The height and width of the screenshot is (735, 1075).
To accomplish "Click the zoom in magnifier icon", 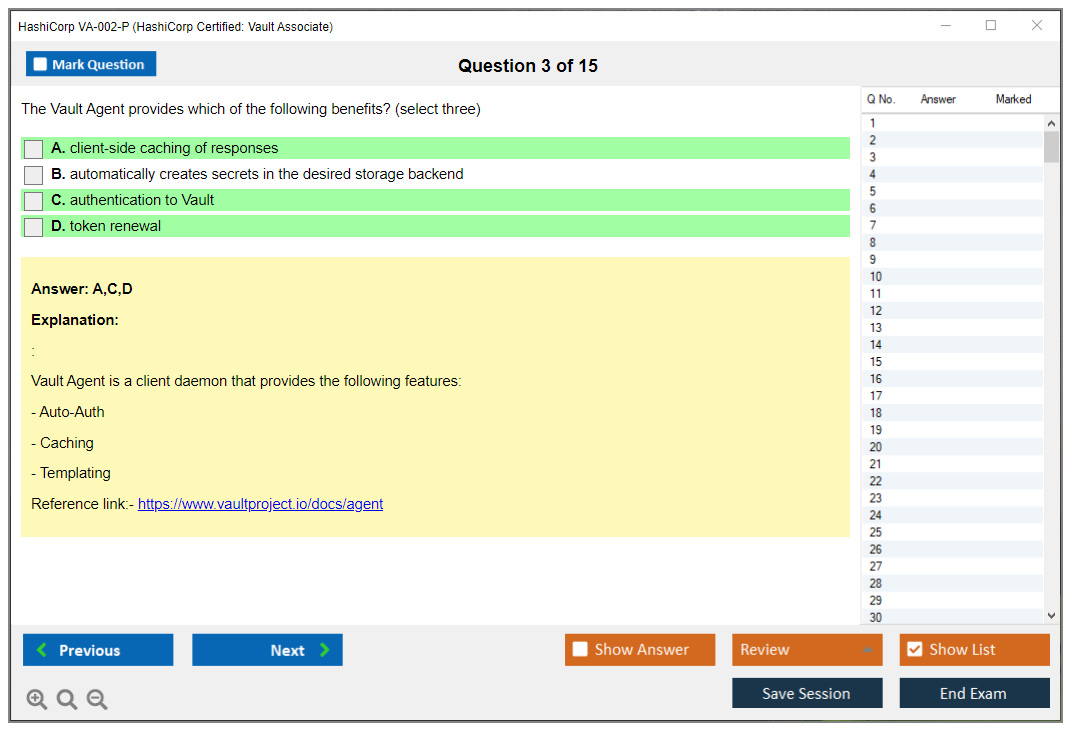I will coord(37,700).
